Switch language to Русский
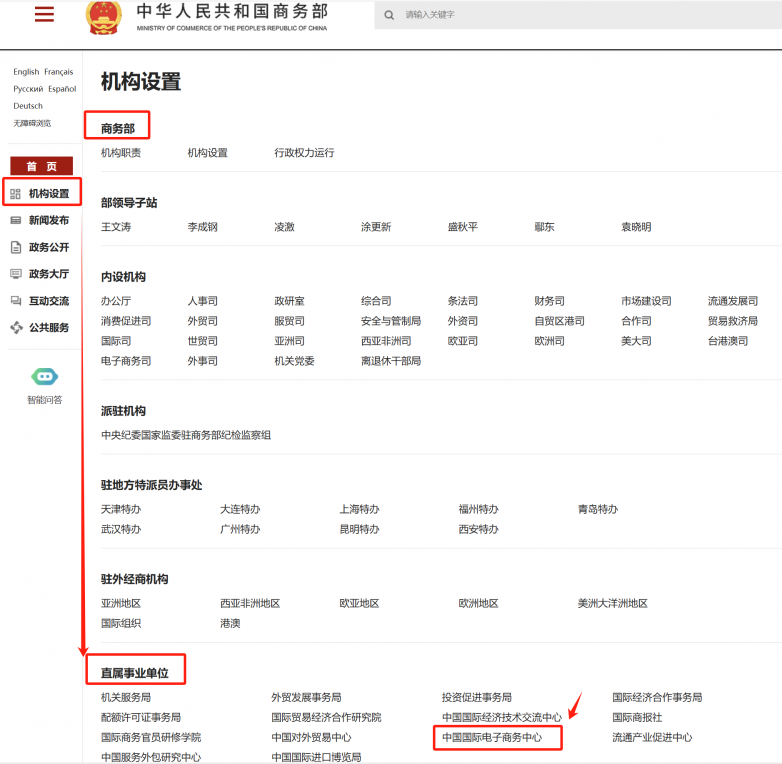The image size is (782, 764). click(28, 89)
